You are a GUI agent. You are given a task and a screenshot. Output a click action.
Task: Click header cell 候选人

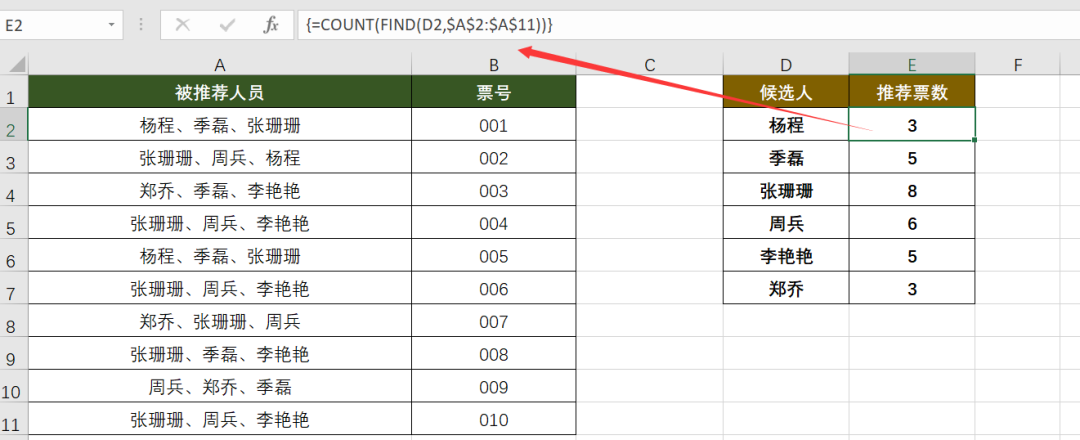(786, 92)
